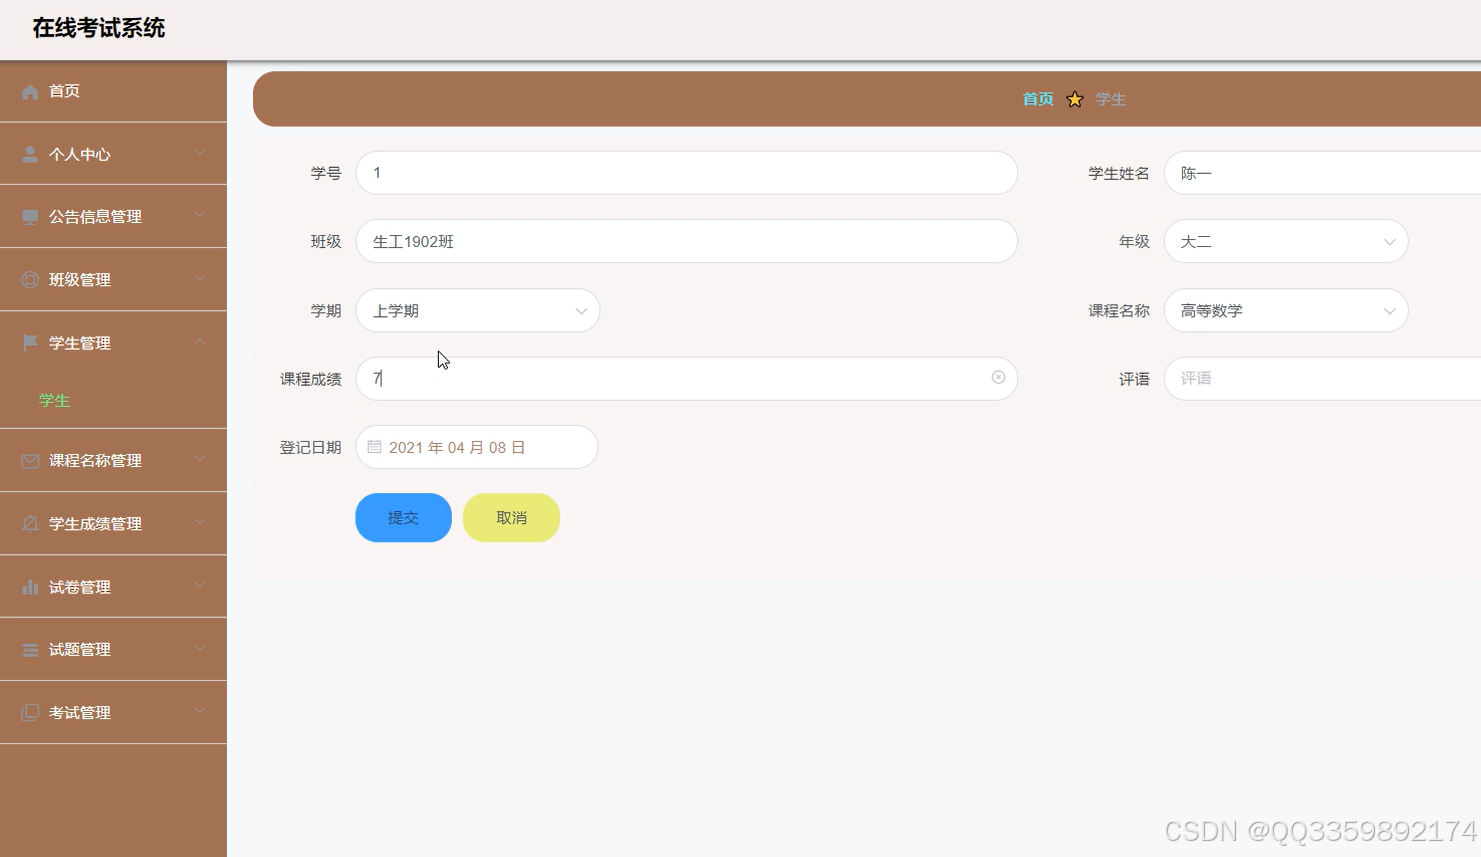
Task: Cancel the form with 取消
Action: (x=511, y=517)
